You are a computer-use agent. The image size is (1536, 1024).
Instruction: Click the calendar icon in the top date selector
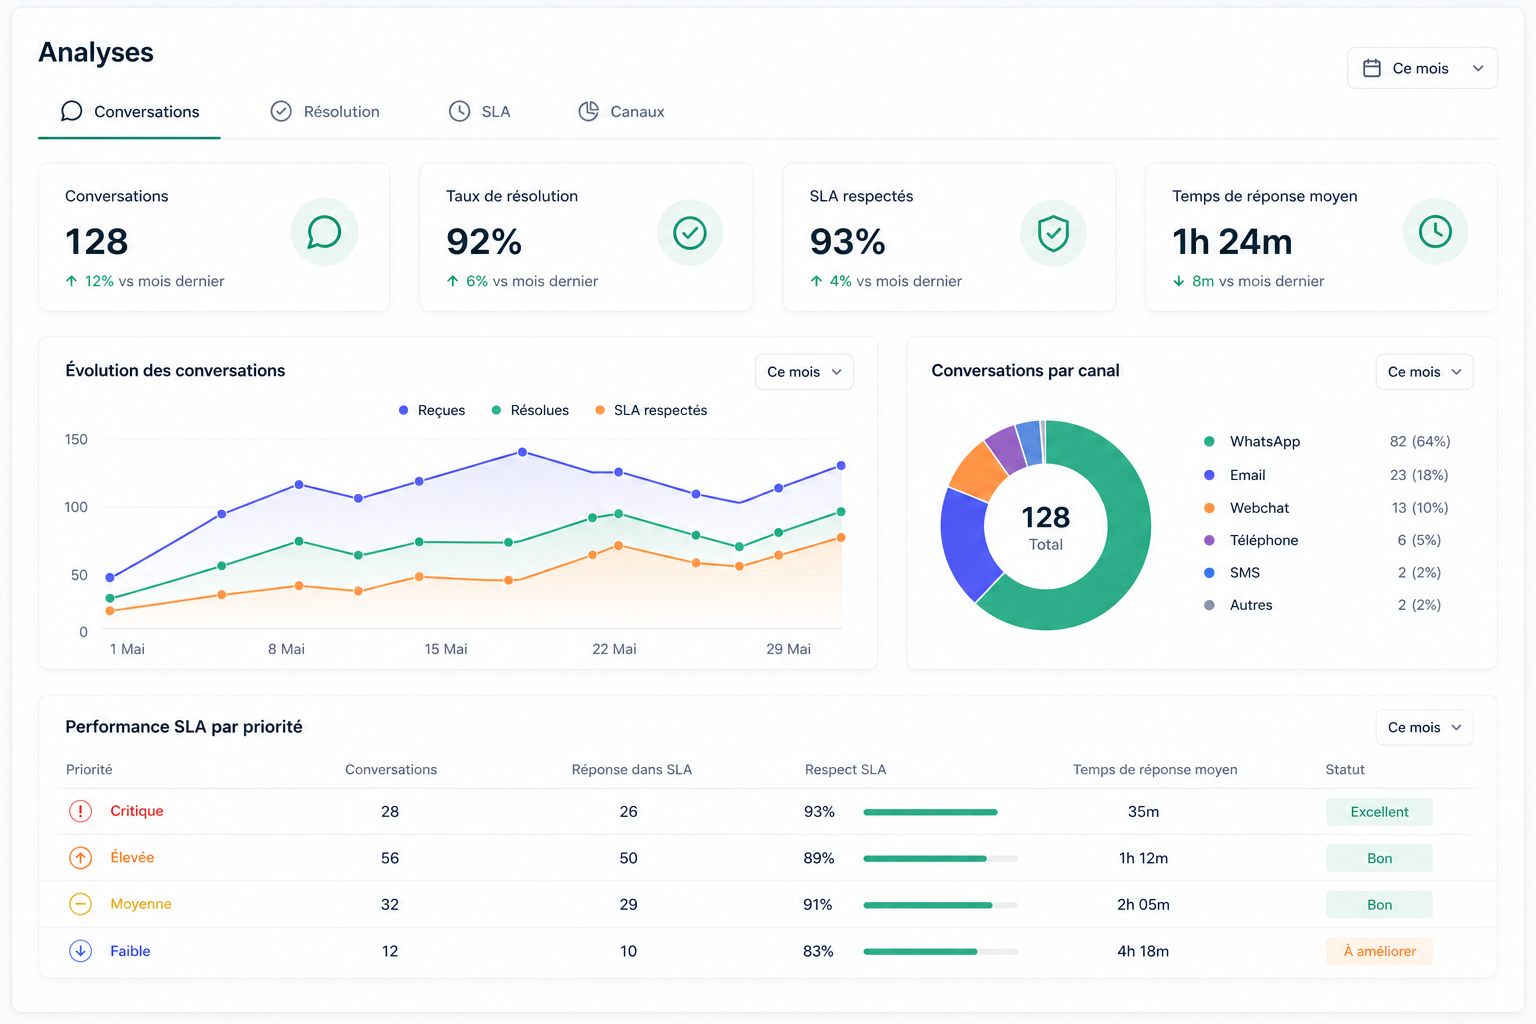click(1372, 68)
